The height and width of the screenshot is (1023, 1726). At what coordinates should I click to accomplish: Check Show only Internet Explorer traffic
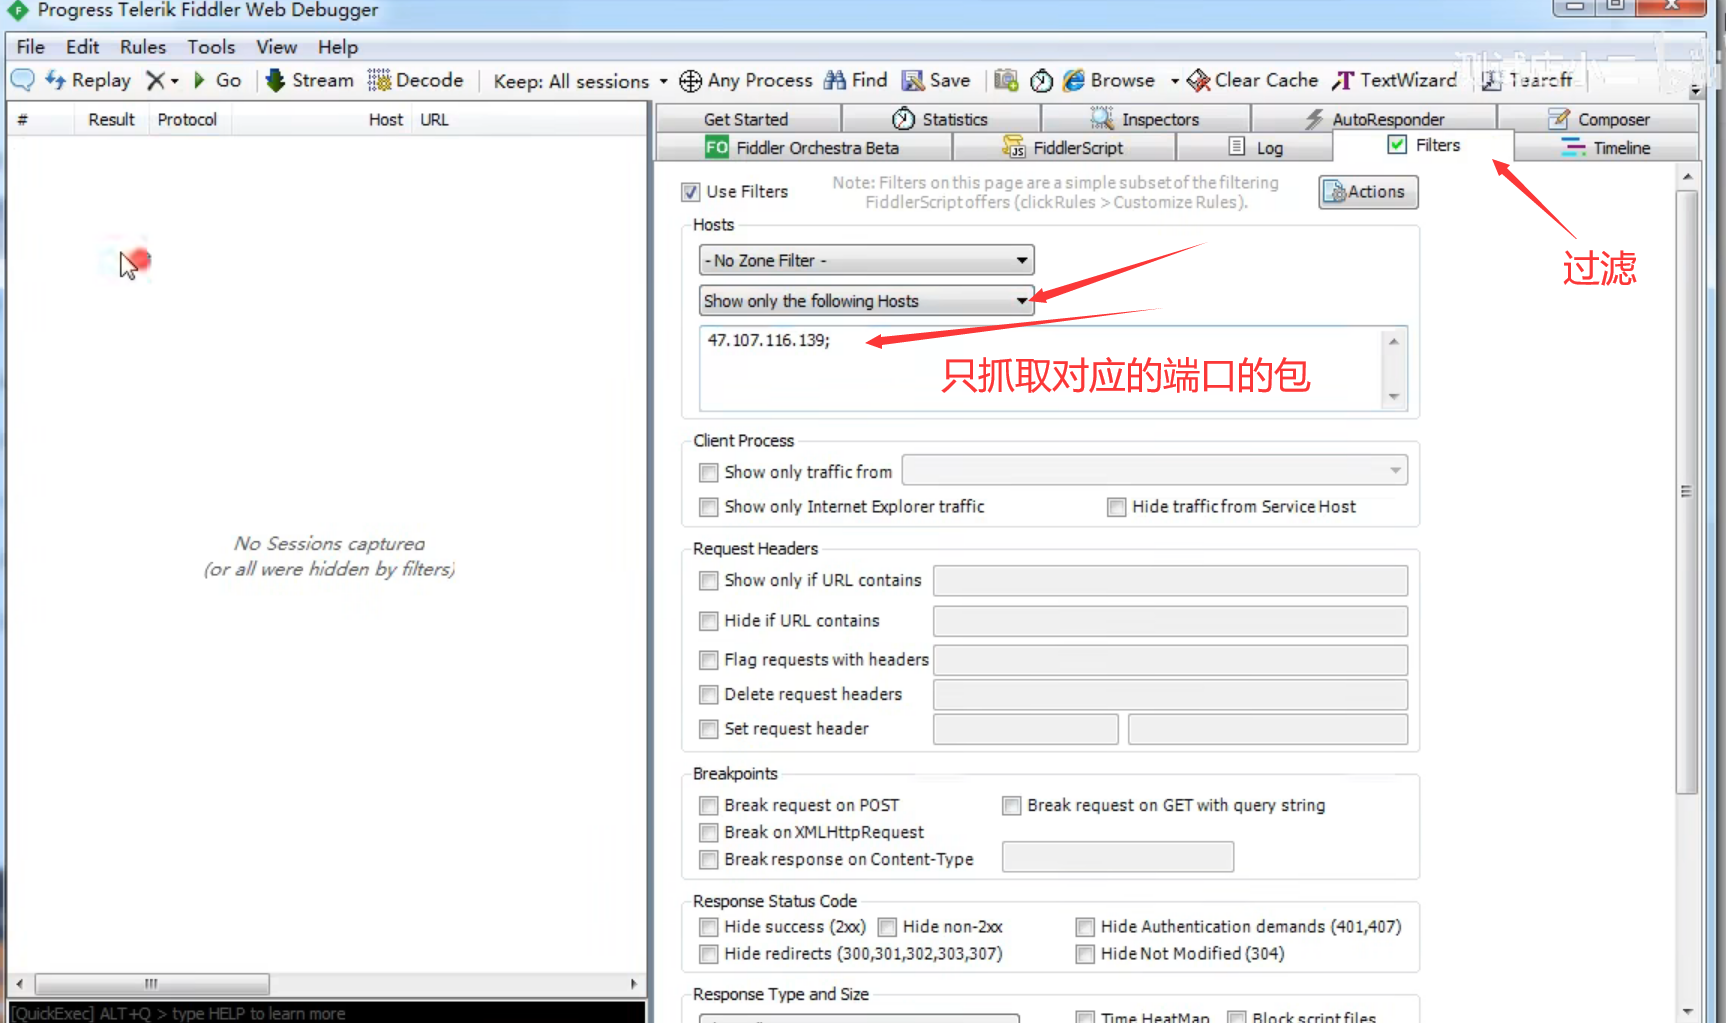coord(709,507)
